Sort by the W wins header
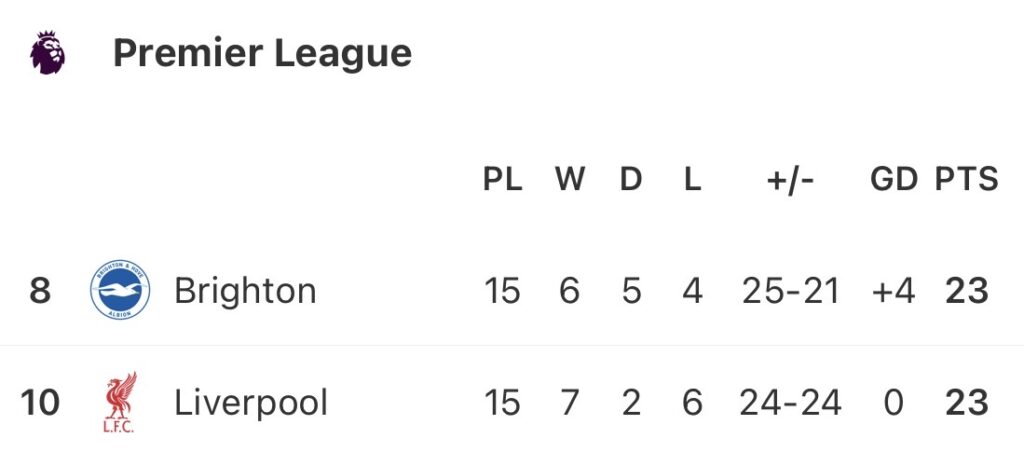The height and width of the screenshot is (466, 1024). 570,179
